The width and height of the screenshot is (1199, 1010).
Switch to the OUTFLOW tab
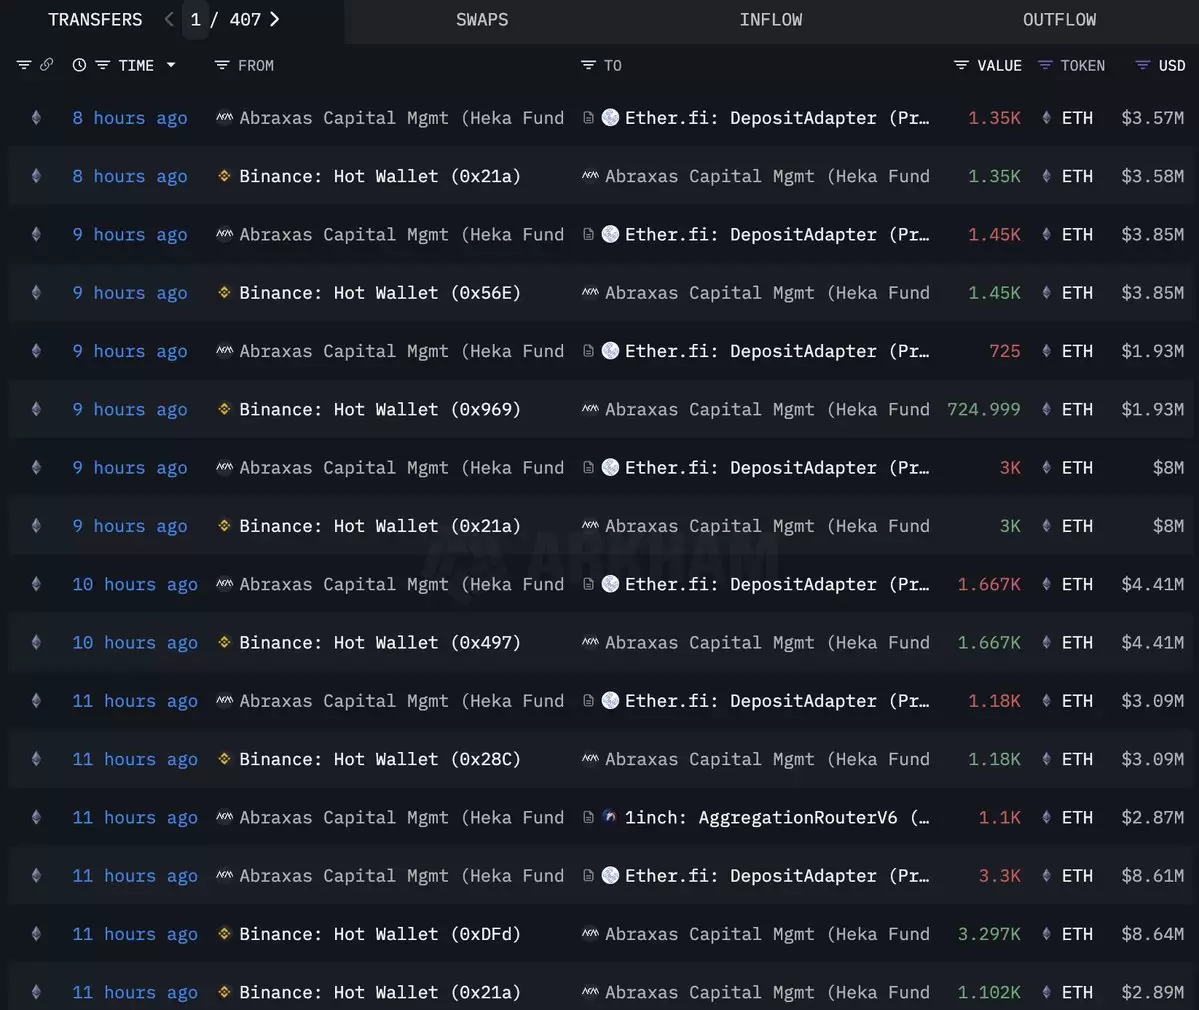(x=1059, y=20)
